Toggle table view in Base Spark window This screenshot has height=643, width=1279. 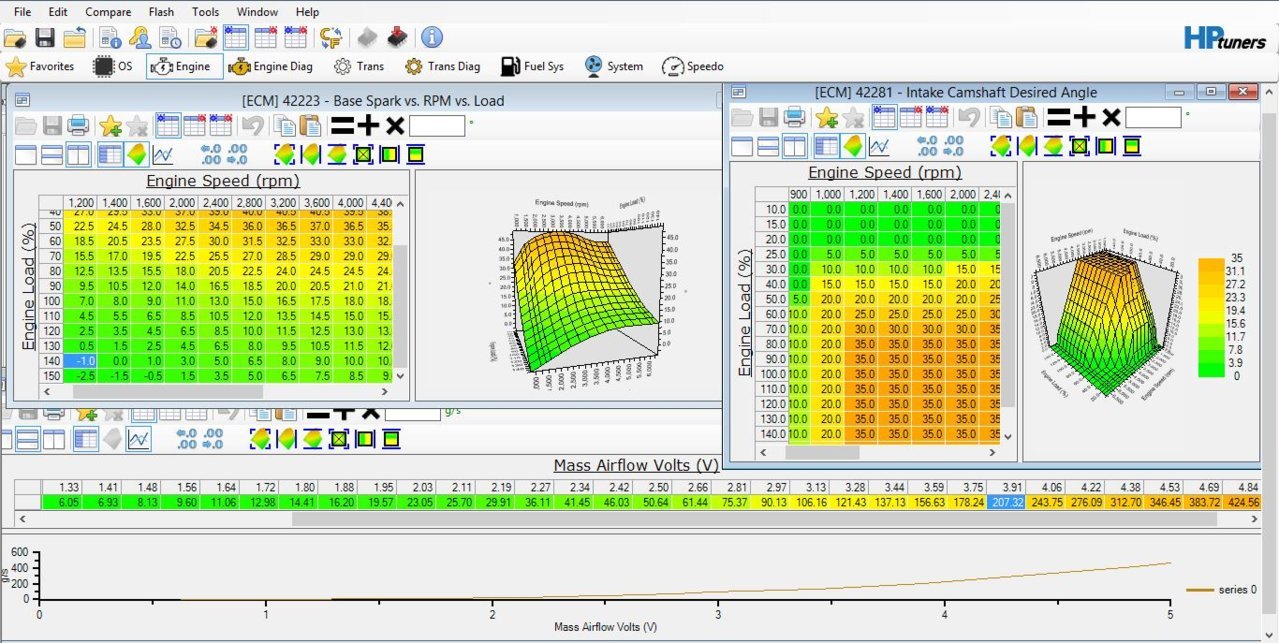pyautogui.click(x=110, y=155)
